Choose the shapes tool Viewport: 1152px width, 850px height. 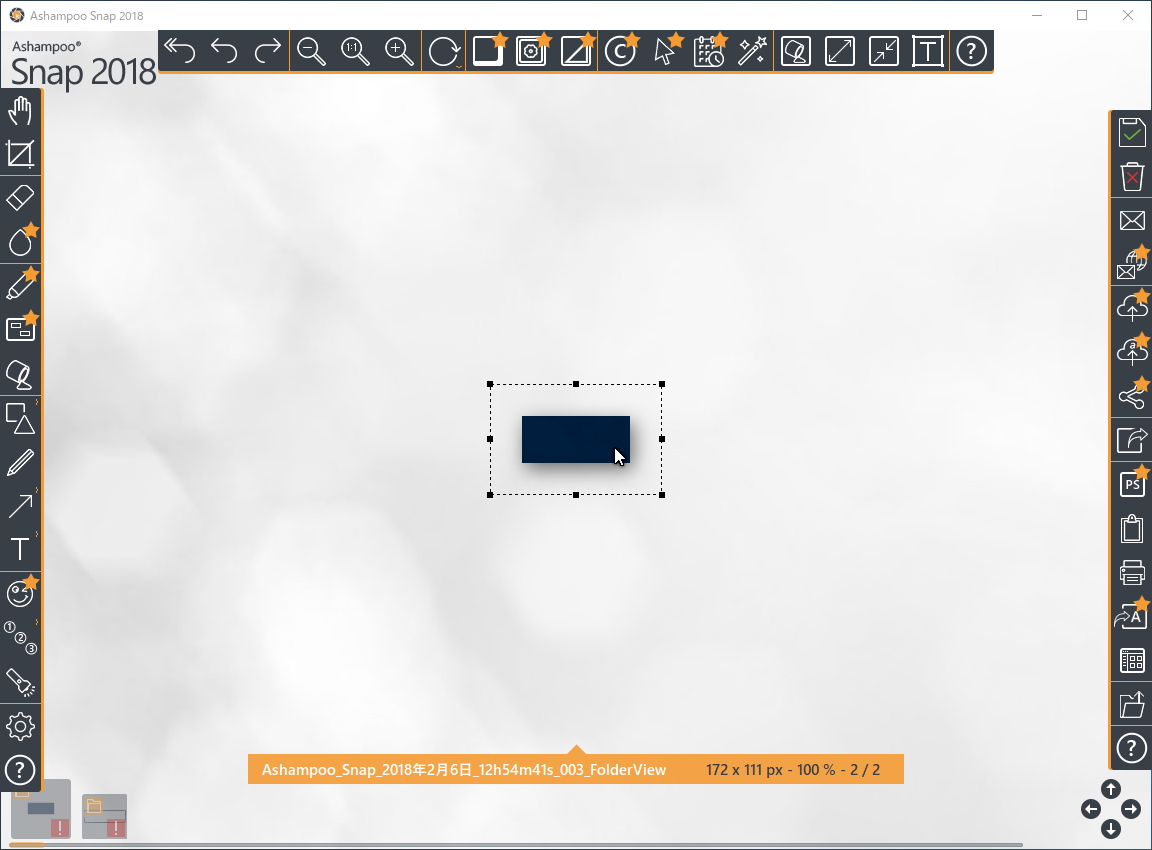20,418
